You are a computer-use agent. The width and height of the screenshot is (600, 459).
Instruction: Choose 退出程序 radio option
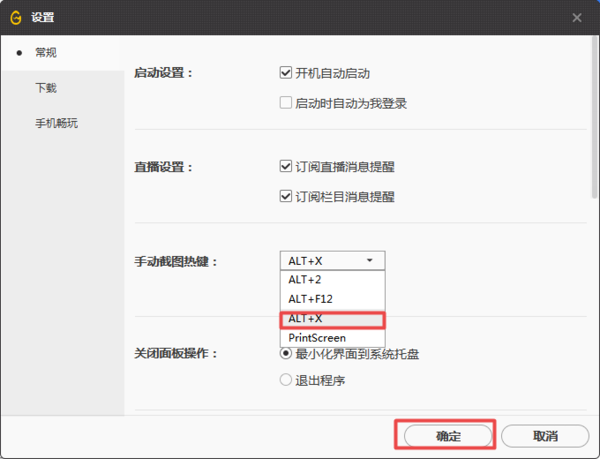[286, 380]
